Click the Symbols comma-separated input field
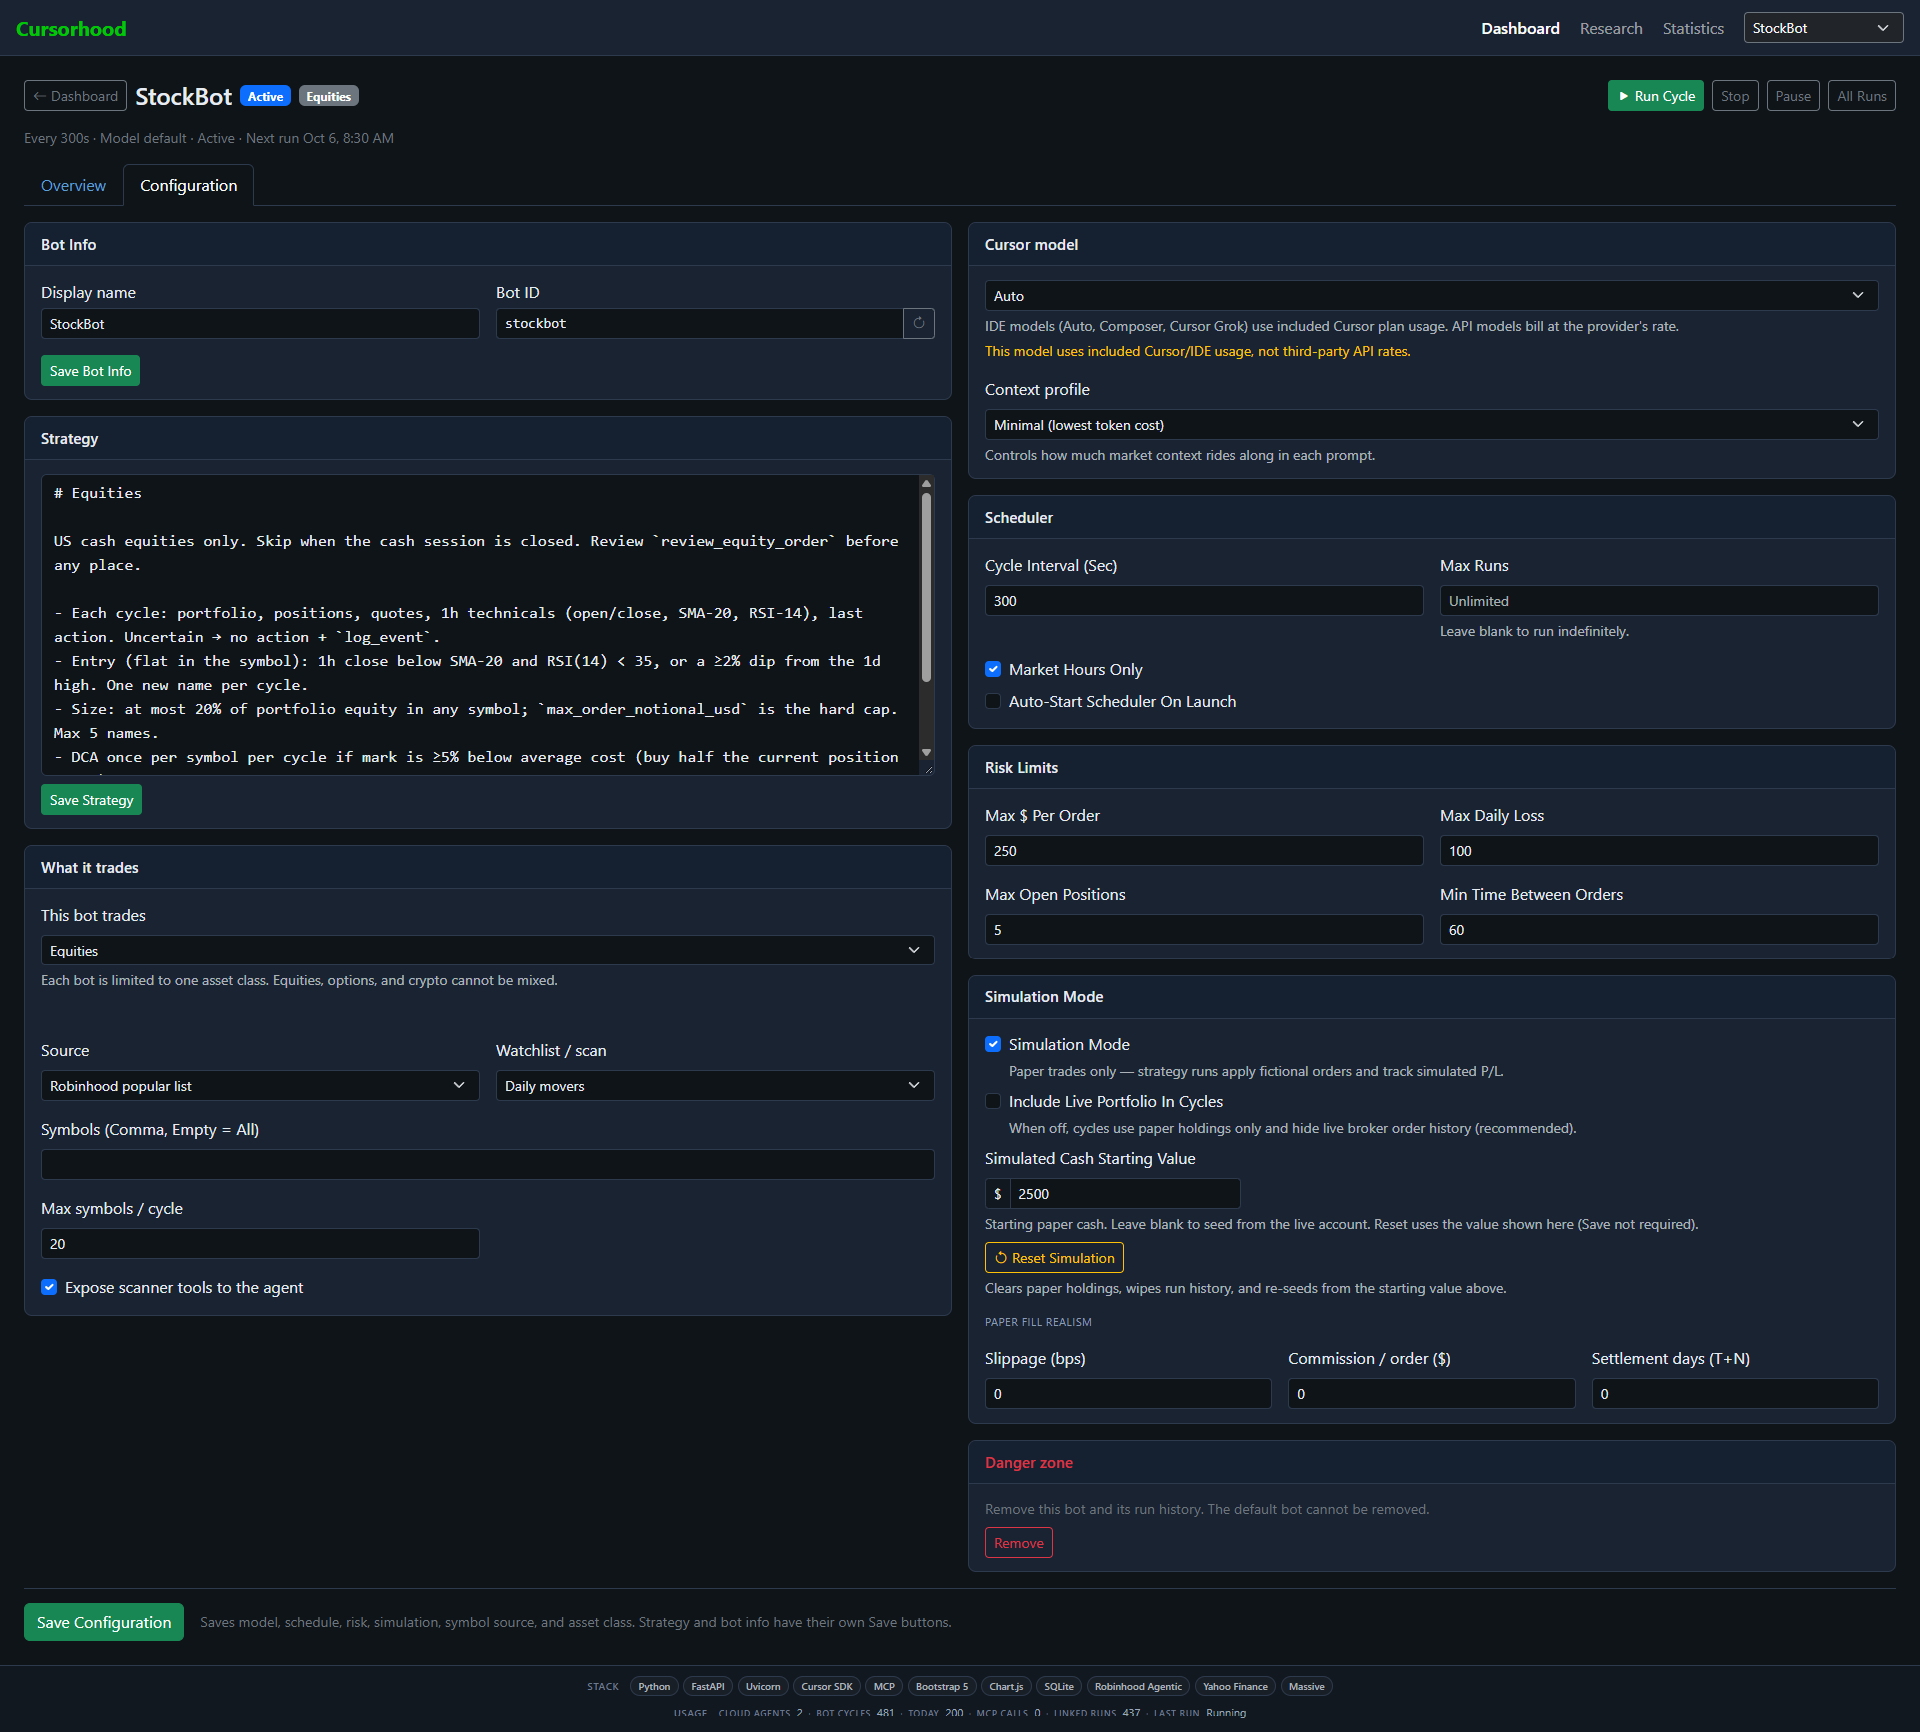 click(x=487, y=1165)
